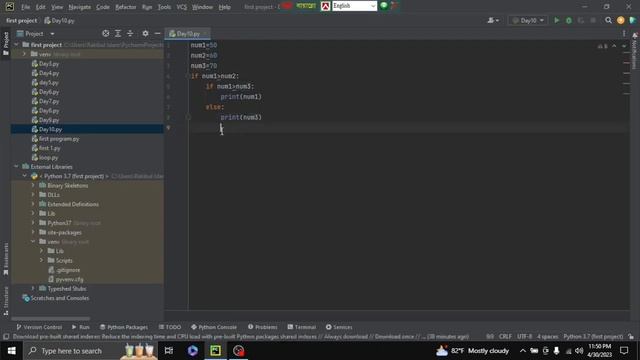Open the Notifications side panel icon
Screen dimensions: 640x360
tap(635, 51)
